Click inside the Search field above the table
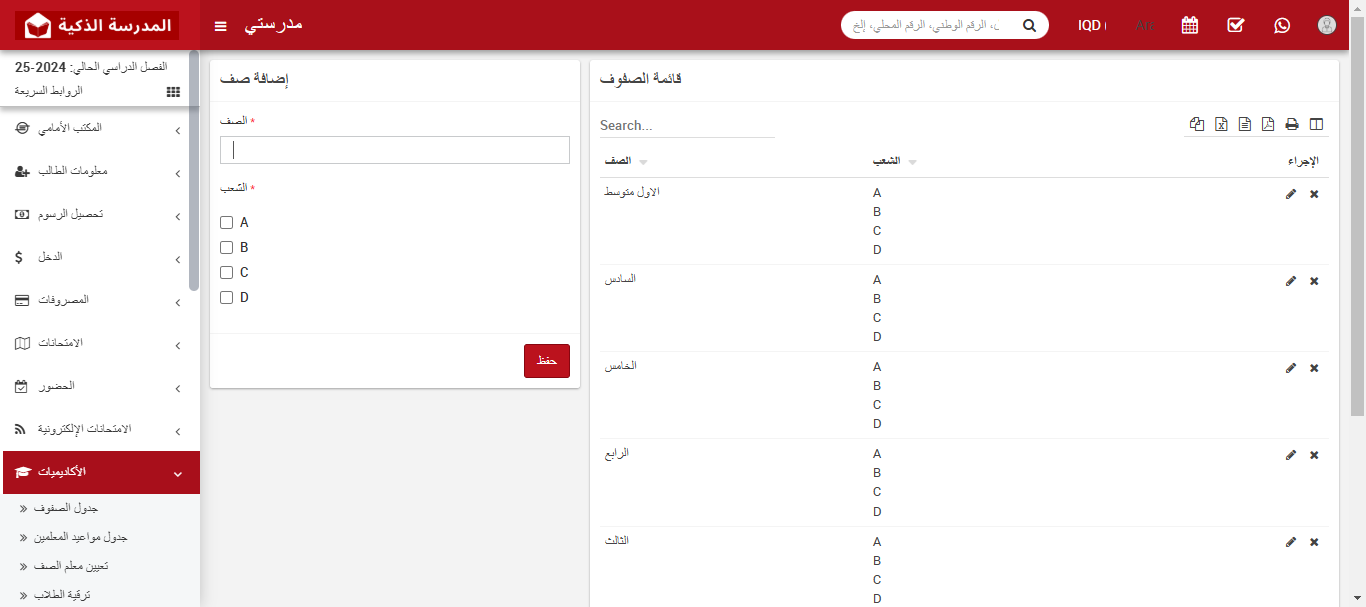 [x=685, y=125]
